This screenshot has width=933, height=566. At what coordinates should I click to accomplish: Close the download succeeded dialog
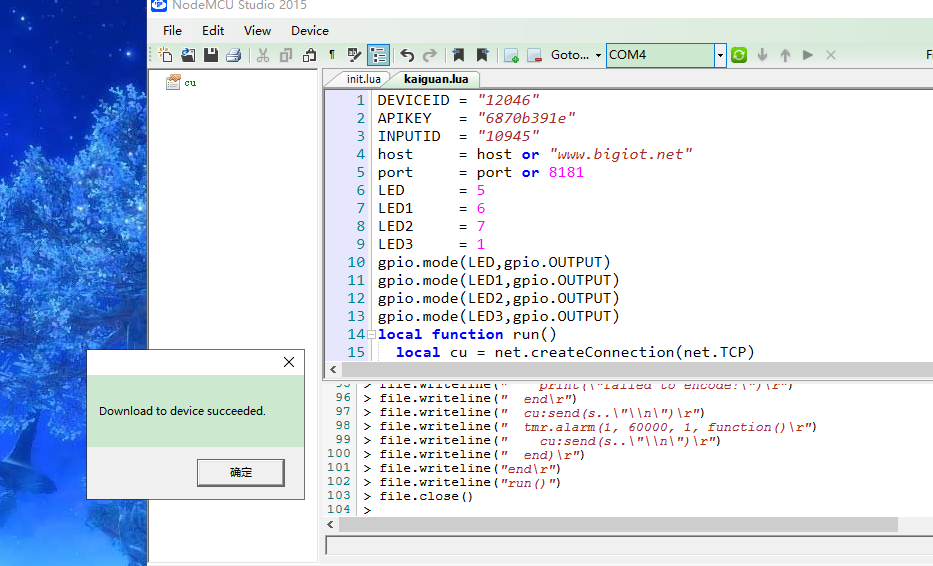coord(289,362)
